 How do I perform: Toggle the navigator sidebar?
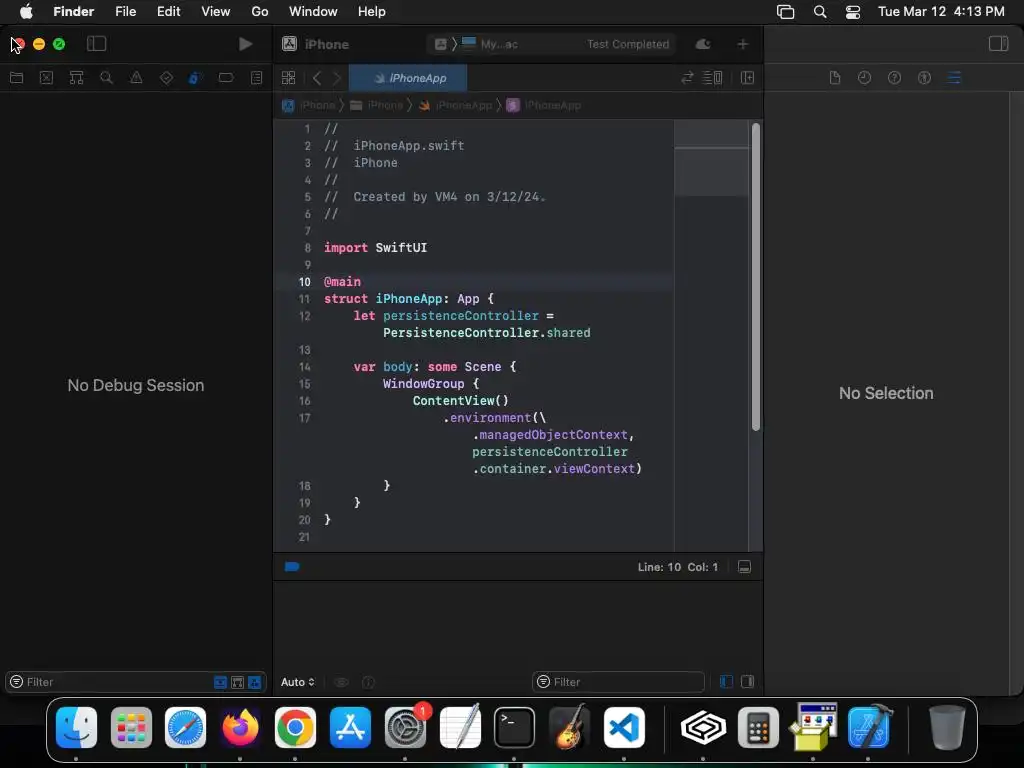point(97,44)
